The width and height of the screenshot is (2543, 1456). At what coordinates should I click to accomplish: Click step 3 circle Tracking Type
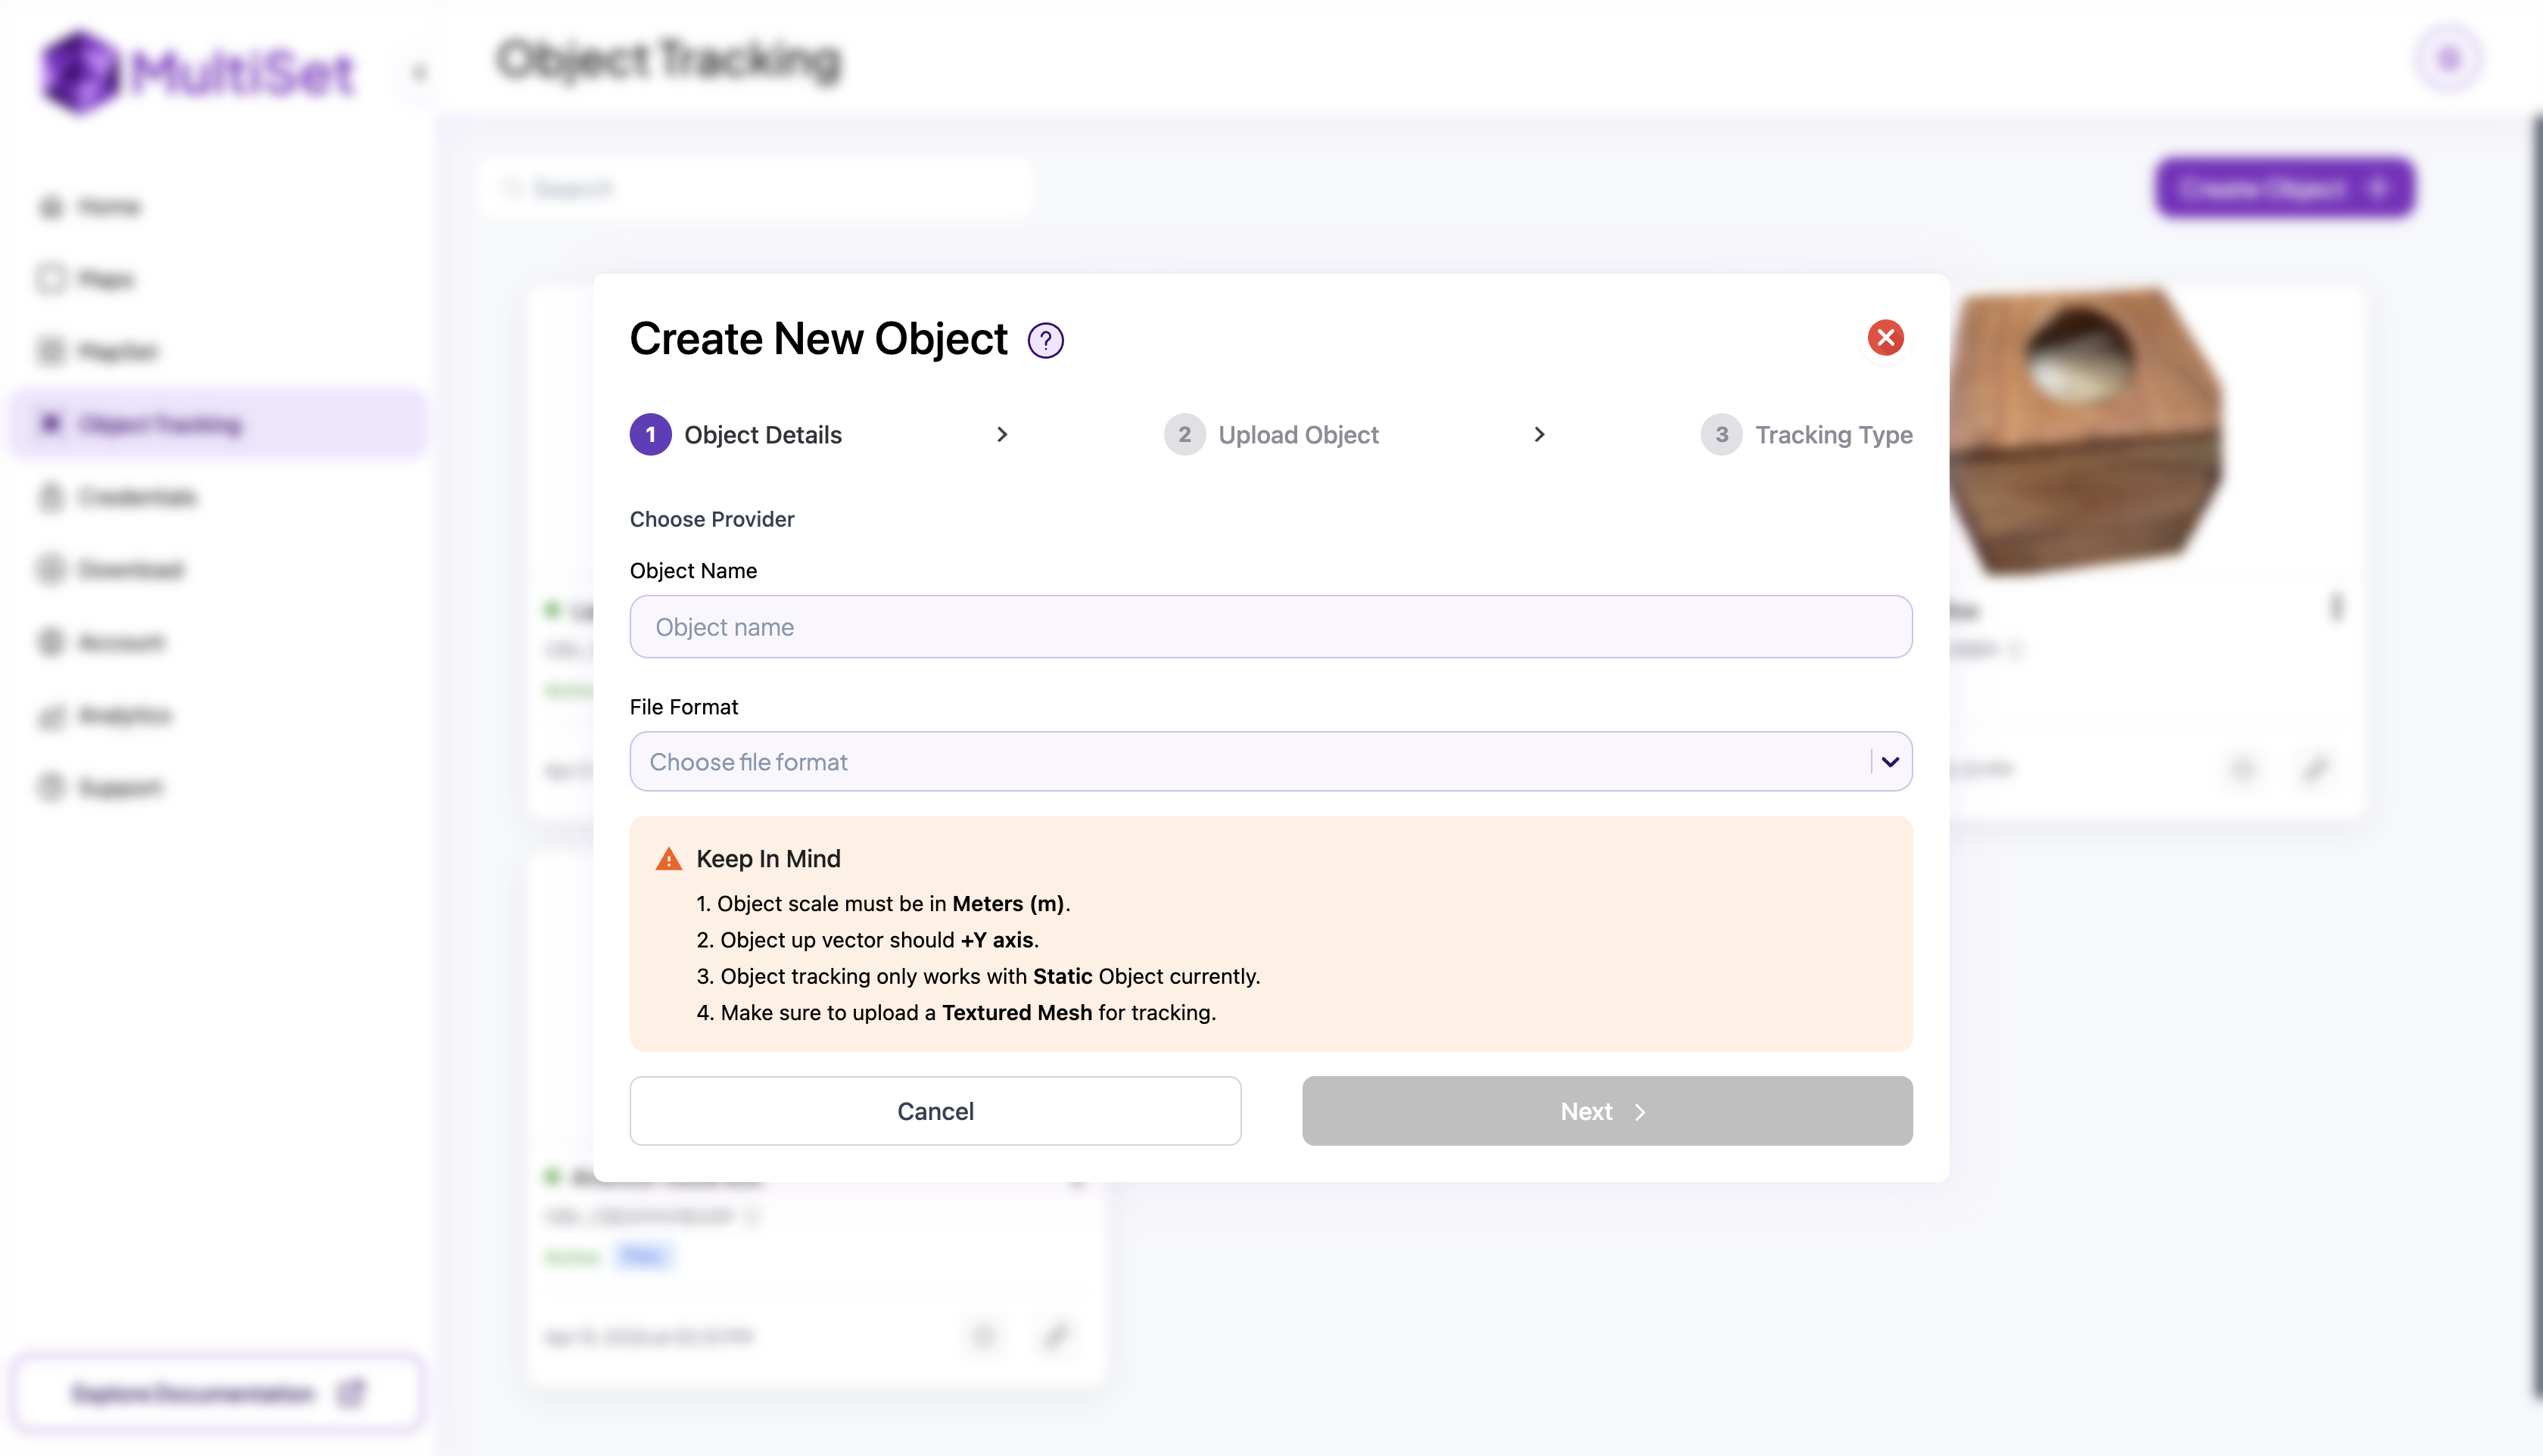1721,435
